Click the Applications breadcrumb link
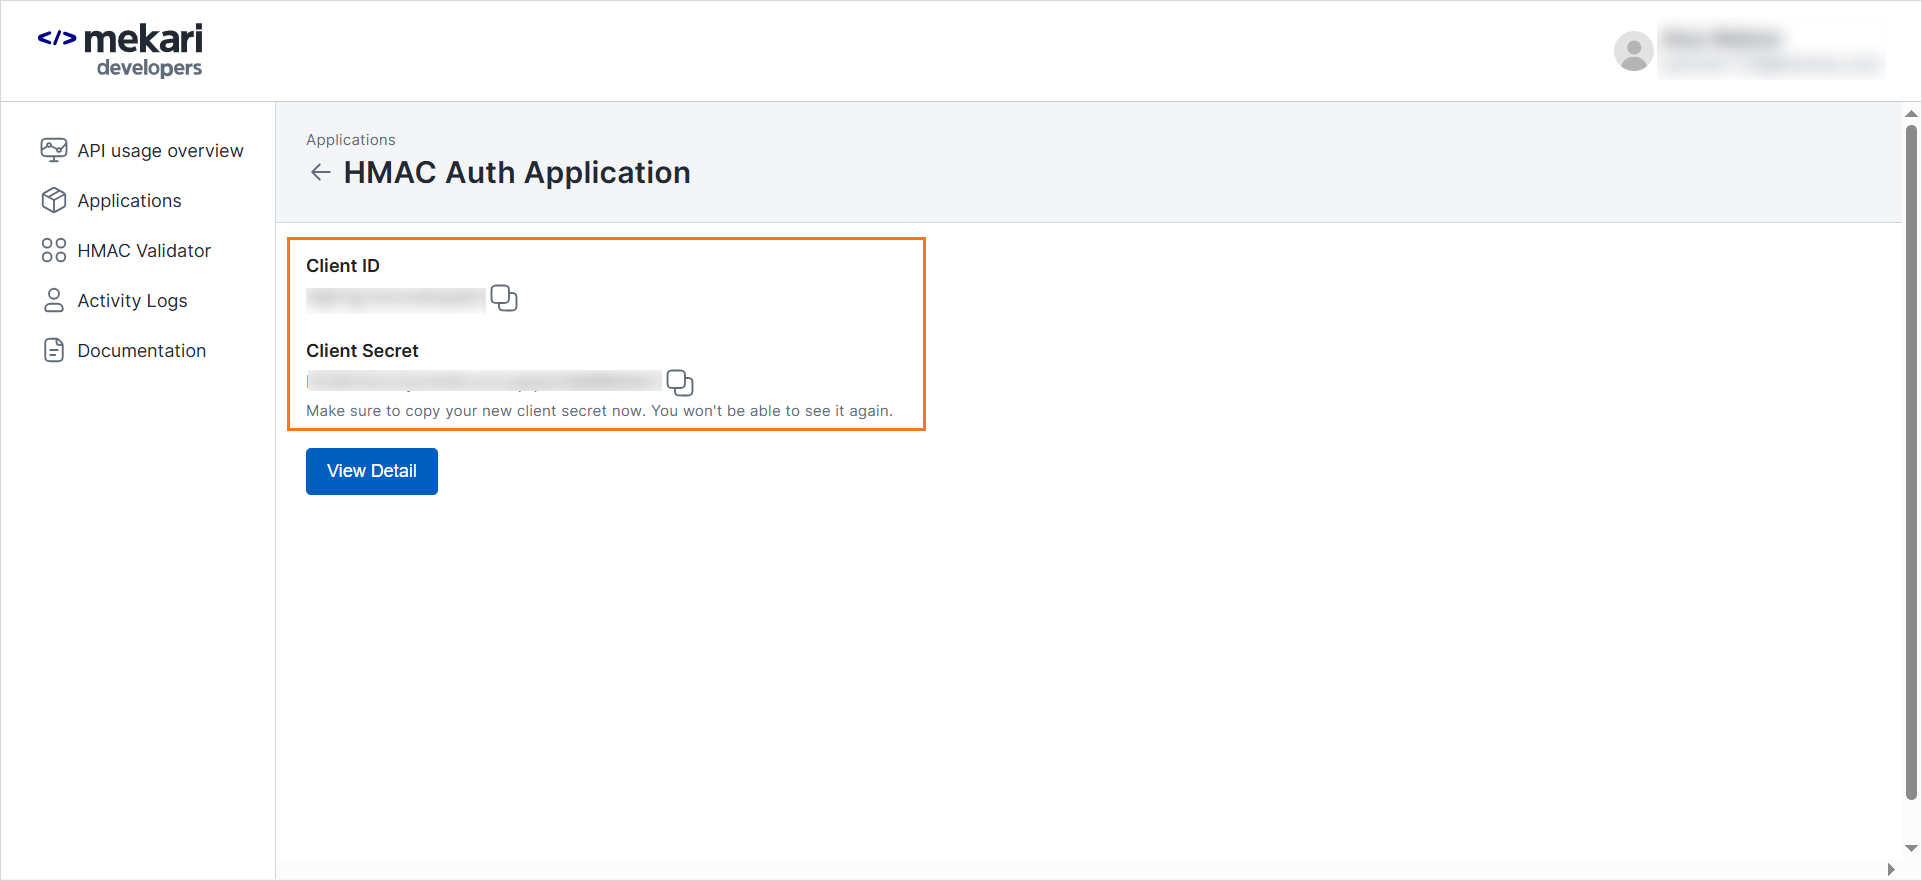Viewport: 1922px width, 881px height. pyautogui.click(x=350, y=140)
